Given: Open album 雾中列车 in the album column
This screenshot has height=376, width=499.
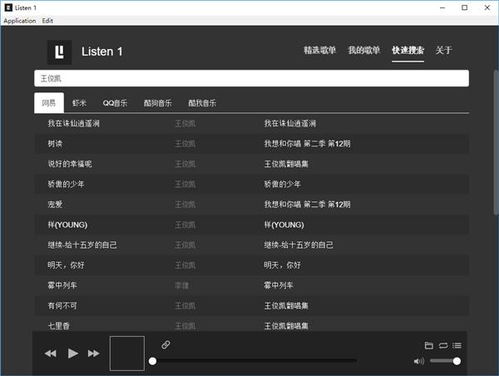Looking at the screenshot, I should pos(279,285).
